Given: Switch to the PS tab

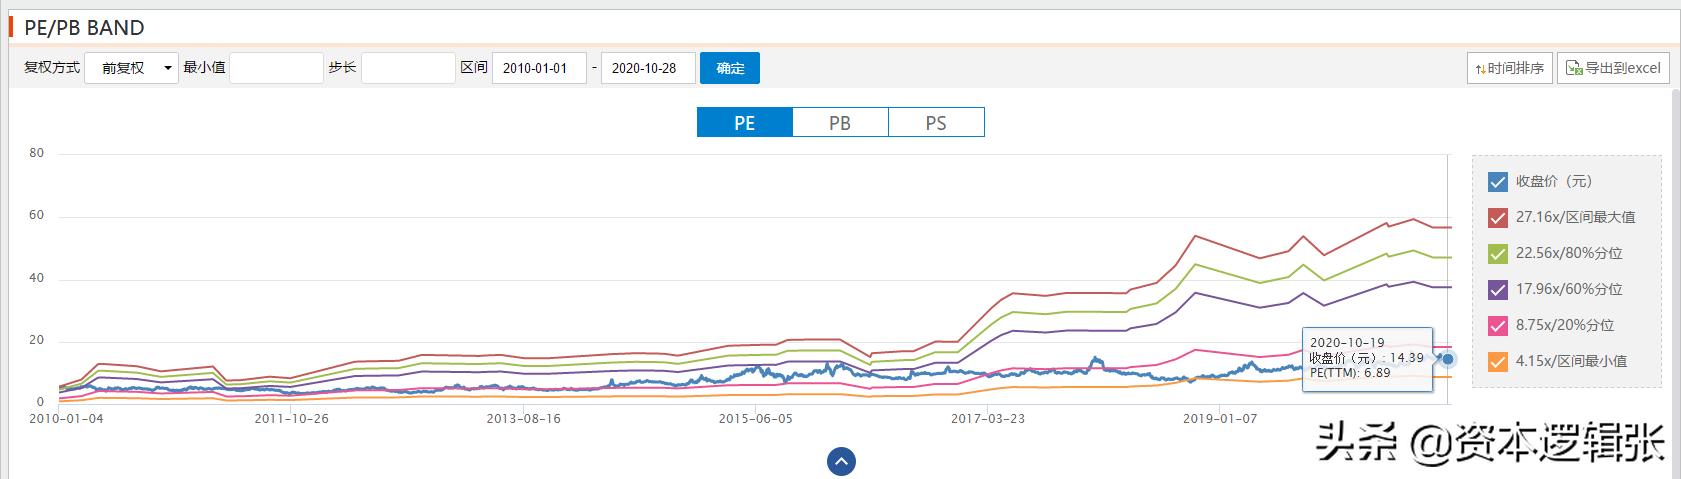Looking at the screenshot, I should point(936,123).
